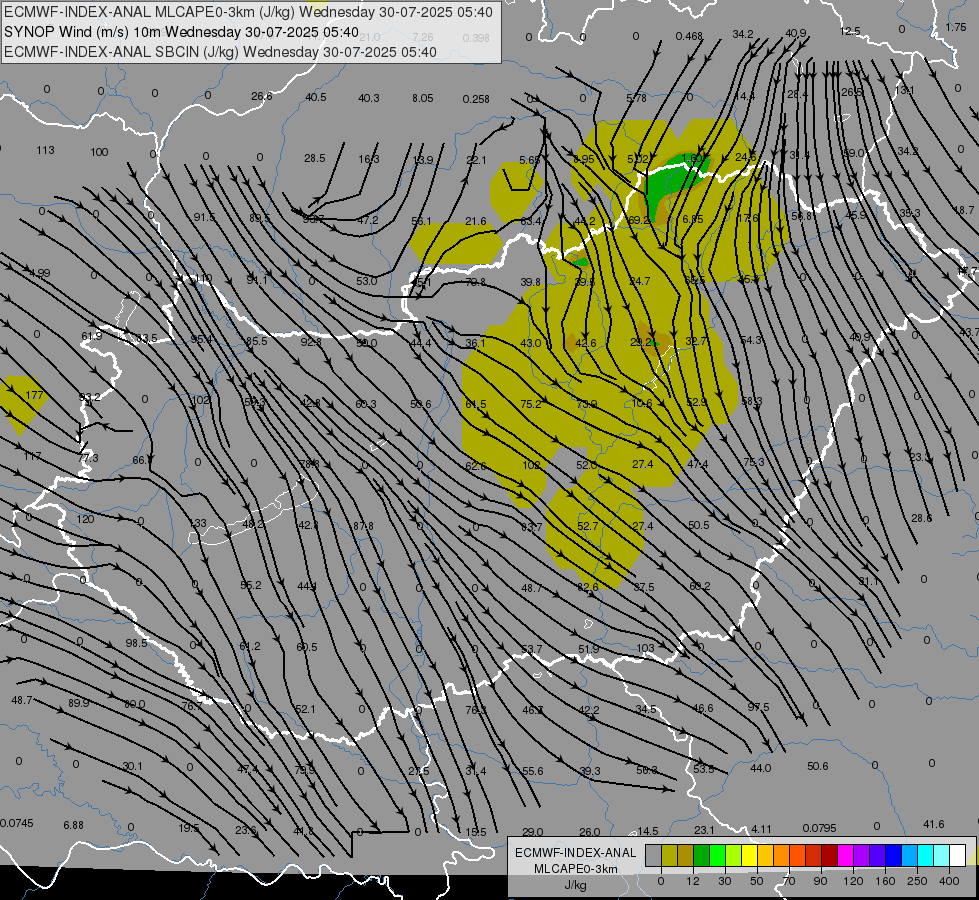Click the legend tick label '12'

[x=693, y=881]
